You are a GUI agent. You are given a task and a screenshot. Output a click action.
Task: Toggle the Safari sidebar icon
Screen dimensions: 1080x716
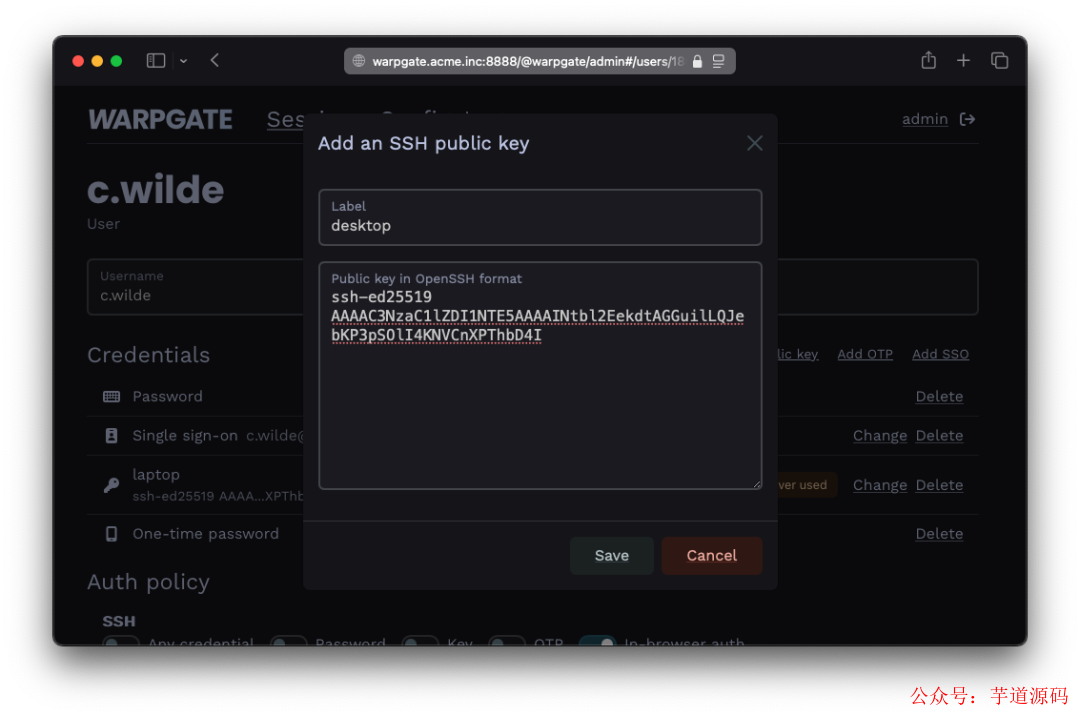[x=156, y=61]
